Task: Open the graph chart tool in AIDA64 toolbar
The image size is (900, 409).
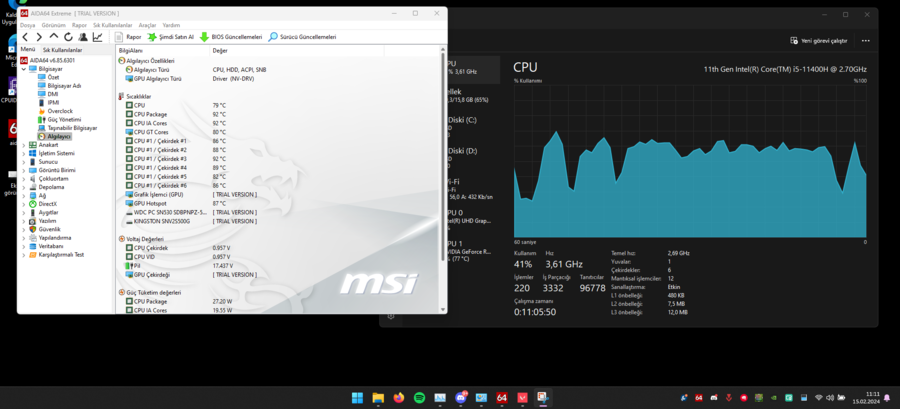Action: [98, 37]
